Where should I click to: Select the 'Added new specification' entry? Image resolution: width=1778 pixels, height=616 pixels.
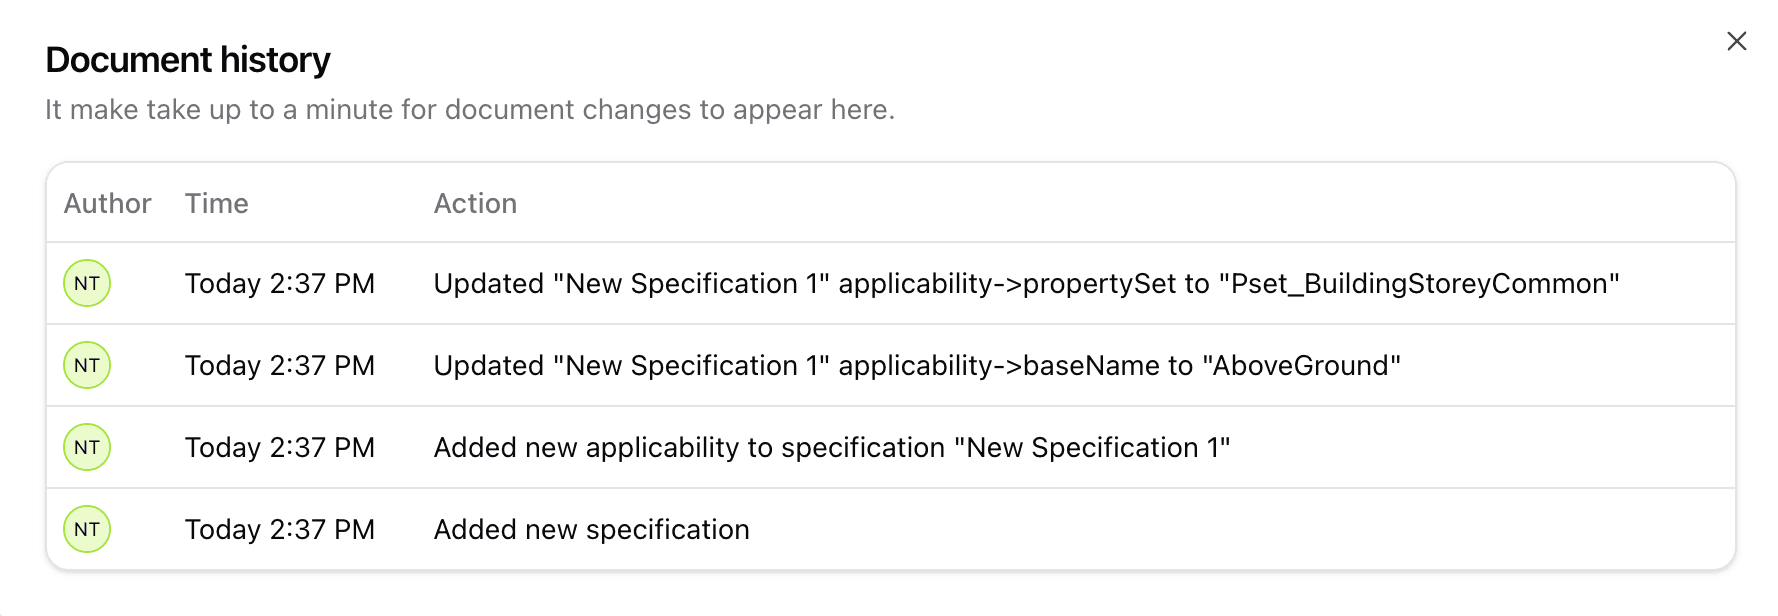(591, 530)
